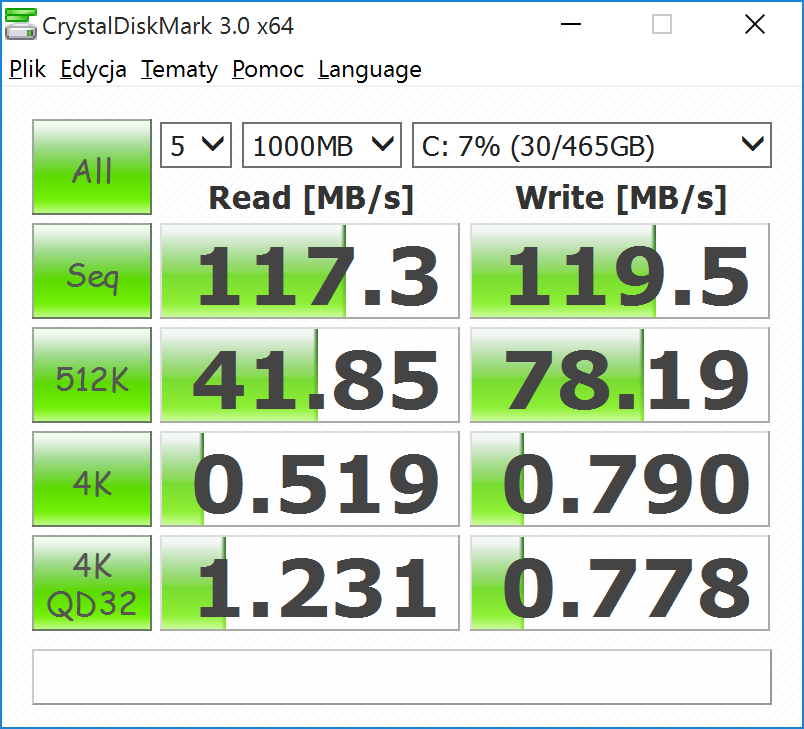Click the 512K read result 41.85
Image resolution: width=804 pixels, height=729 pixels.
coord(310,375)
